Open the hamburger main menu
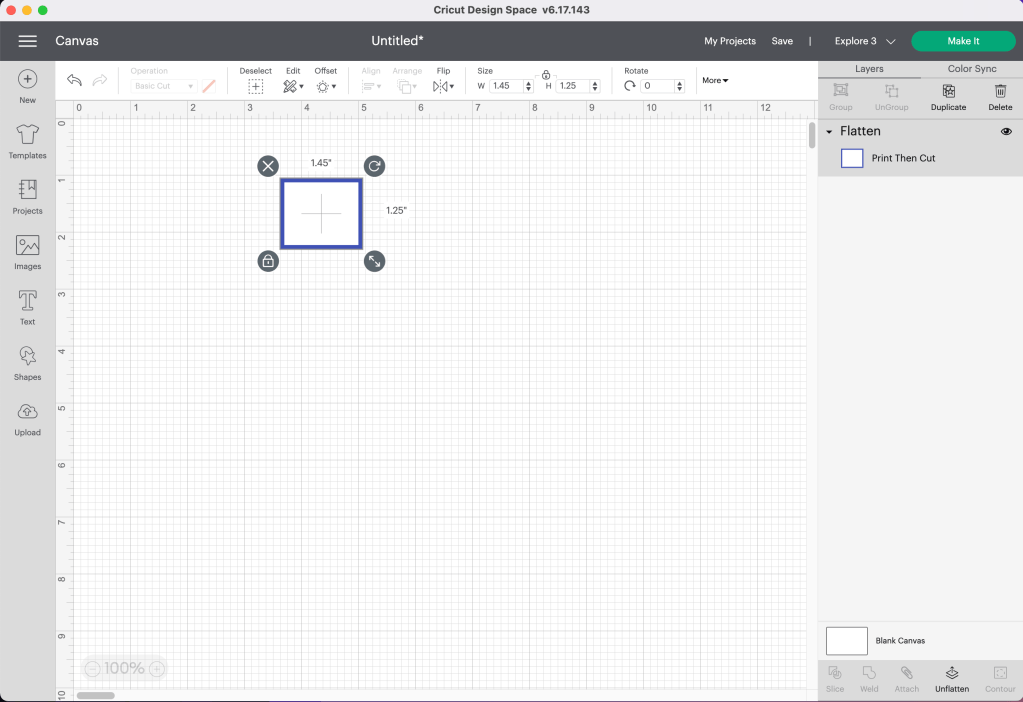This screenshot has width=1023, height=702. point(28,41)
